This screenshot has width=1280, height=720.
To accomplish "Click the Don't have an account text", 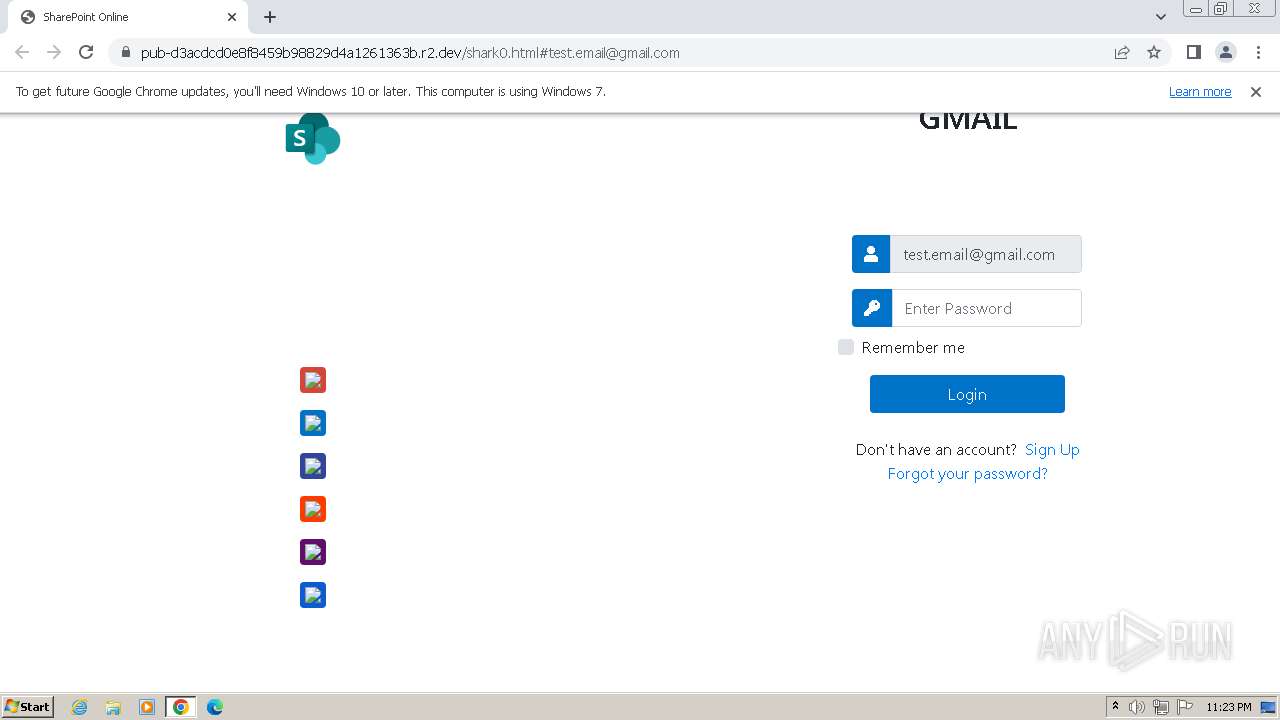I will click(x=936, y=450).
